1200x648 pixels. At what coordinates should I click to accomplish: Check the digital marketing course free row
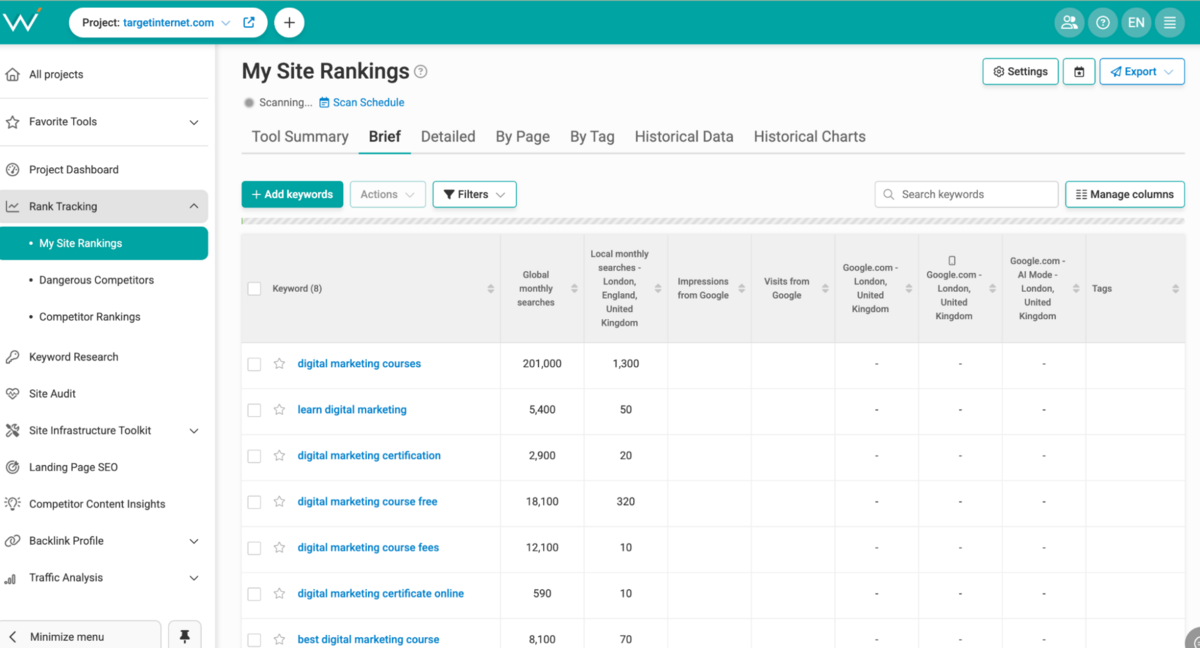click(254, 502)
